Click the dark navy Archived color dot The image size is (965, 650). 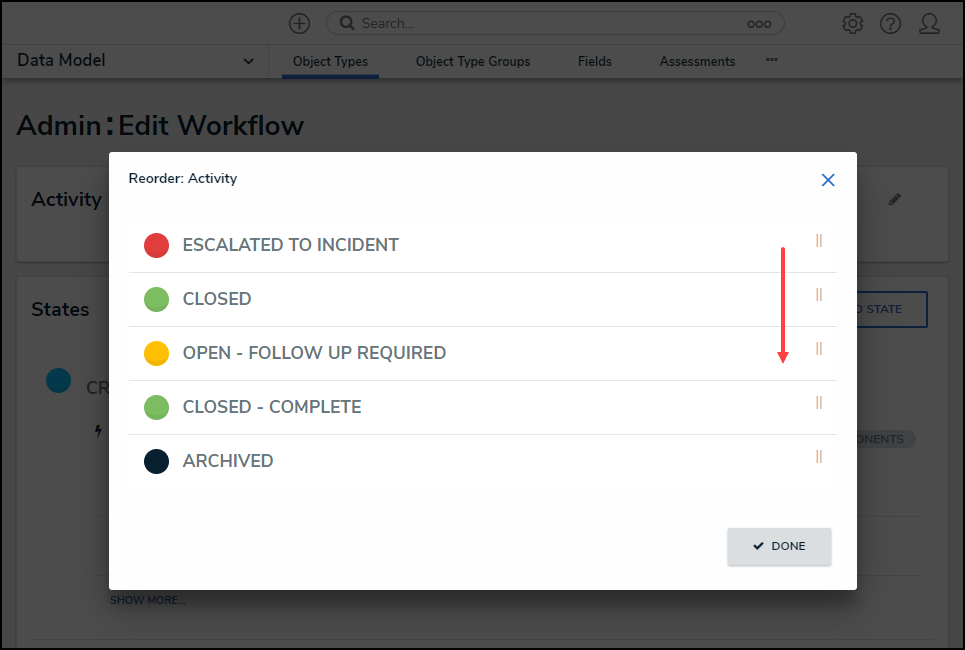click(156, 461)
